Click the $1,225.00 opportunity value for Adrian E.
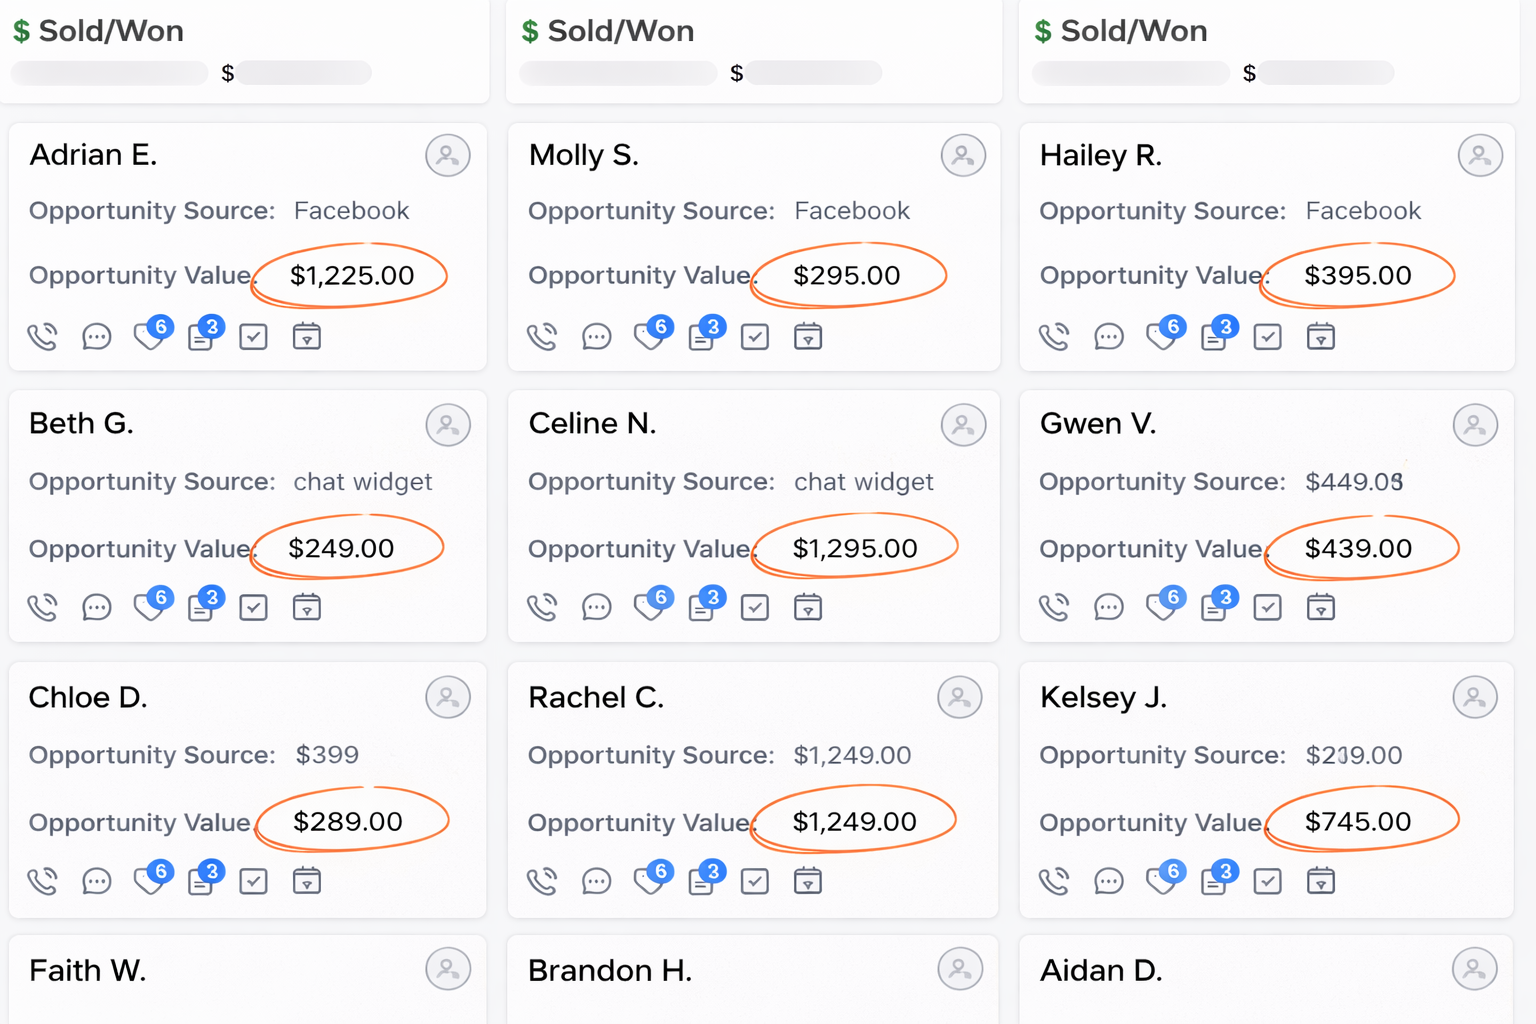1536x1024 pixels. pyautogui.click(x=351, y=276)
